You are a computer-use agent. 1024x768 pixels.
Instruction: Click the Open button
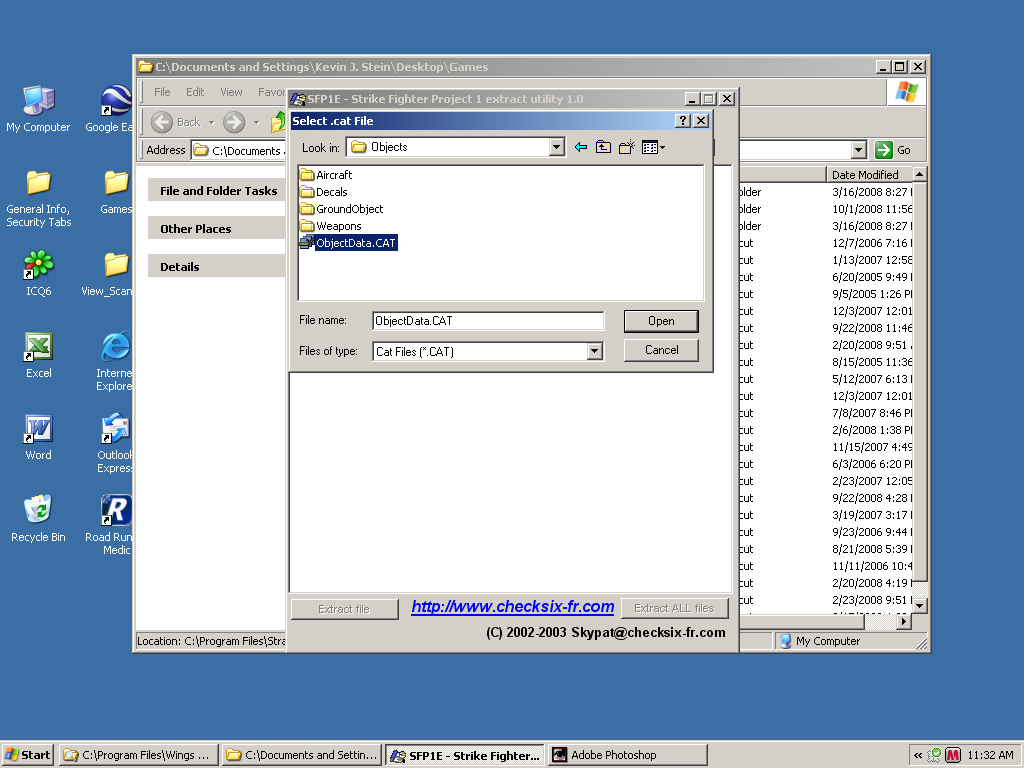[661, 321]
